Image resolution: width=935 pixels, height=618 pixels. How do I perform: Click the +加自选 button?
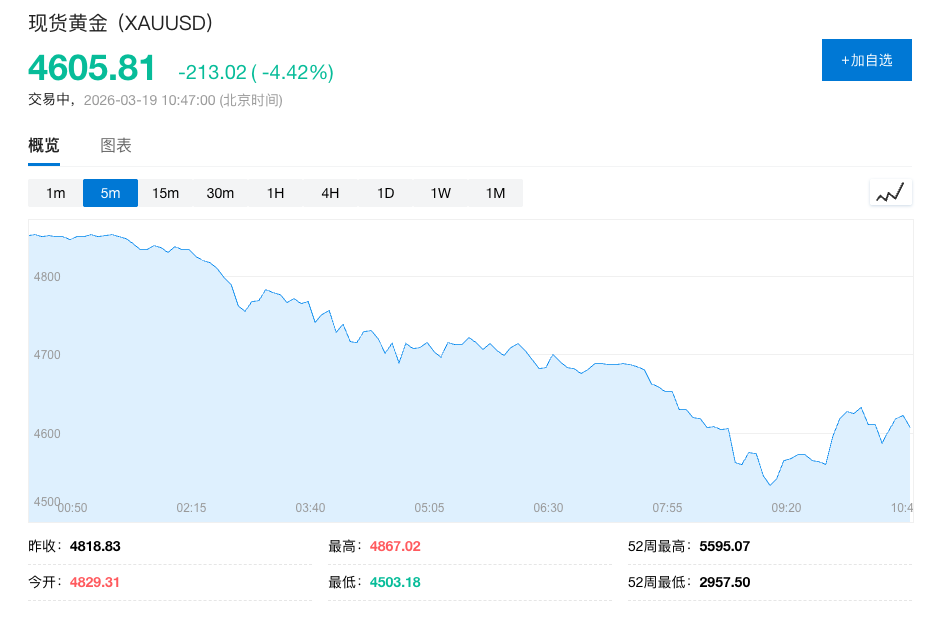[866, 60]
